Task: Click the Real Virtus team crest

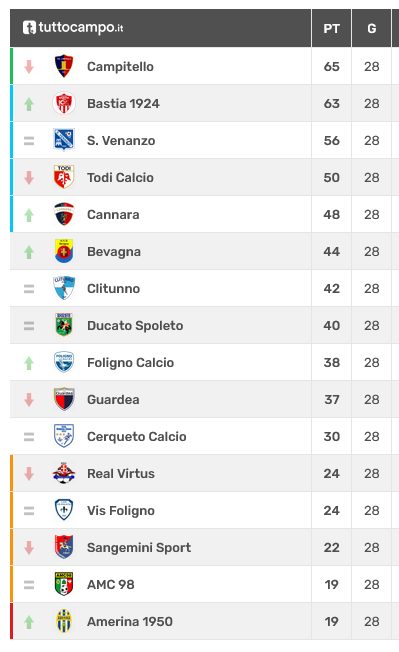Action: click(x=64, y=473)
